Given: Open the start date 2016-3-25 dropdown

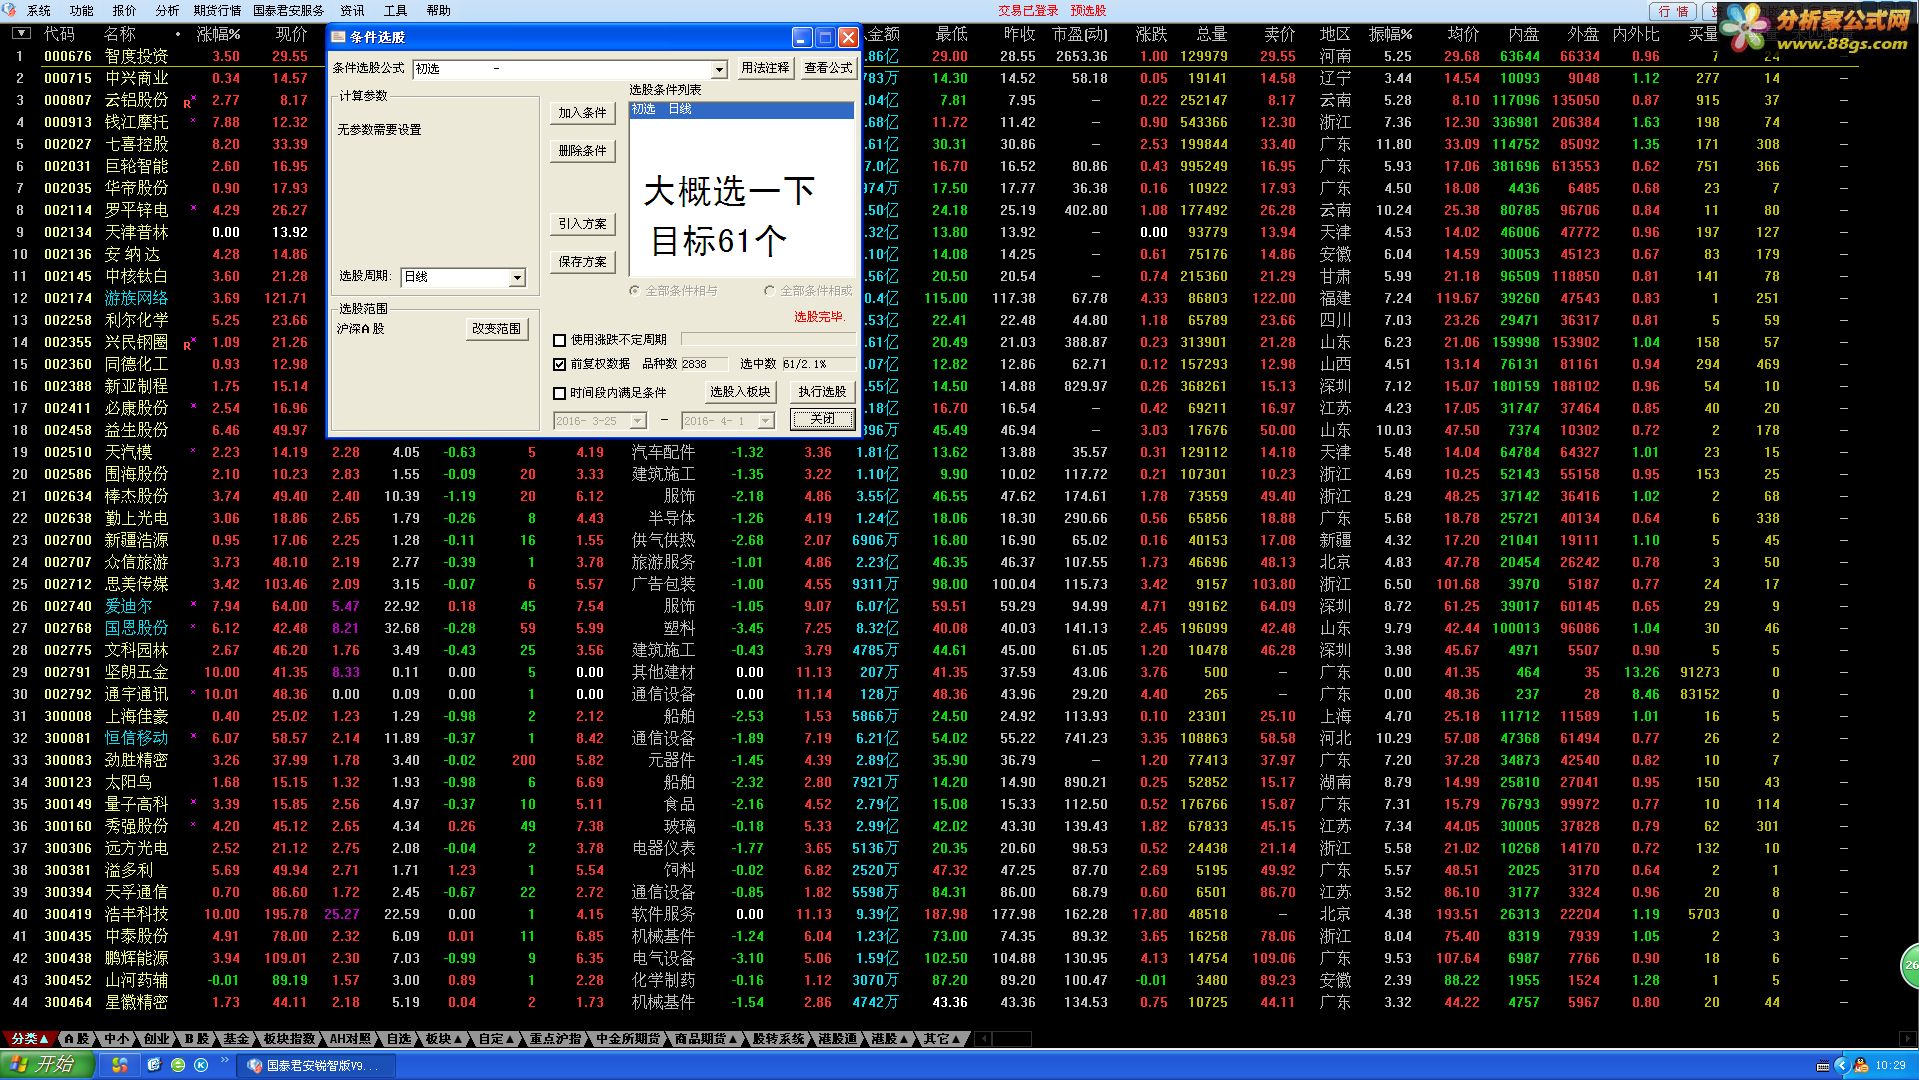Looking at the screenshot, I should [x=637, y=421].
